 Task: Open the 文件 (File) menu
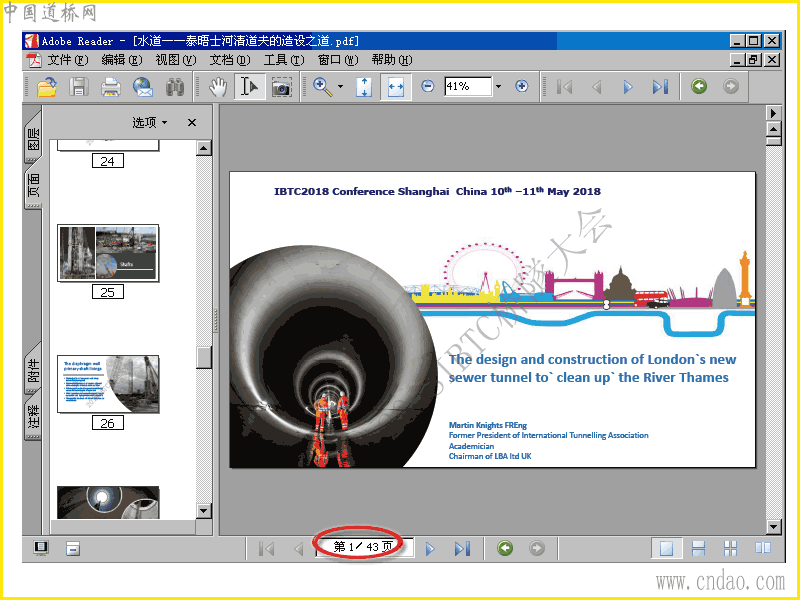pos(66,60)
